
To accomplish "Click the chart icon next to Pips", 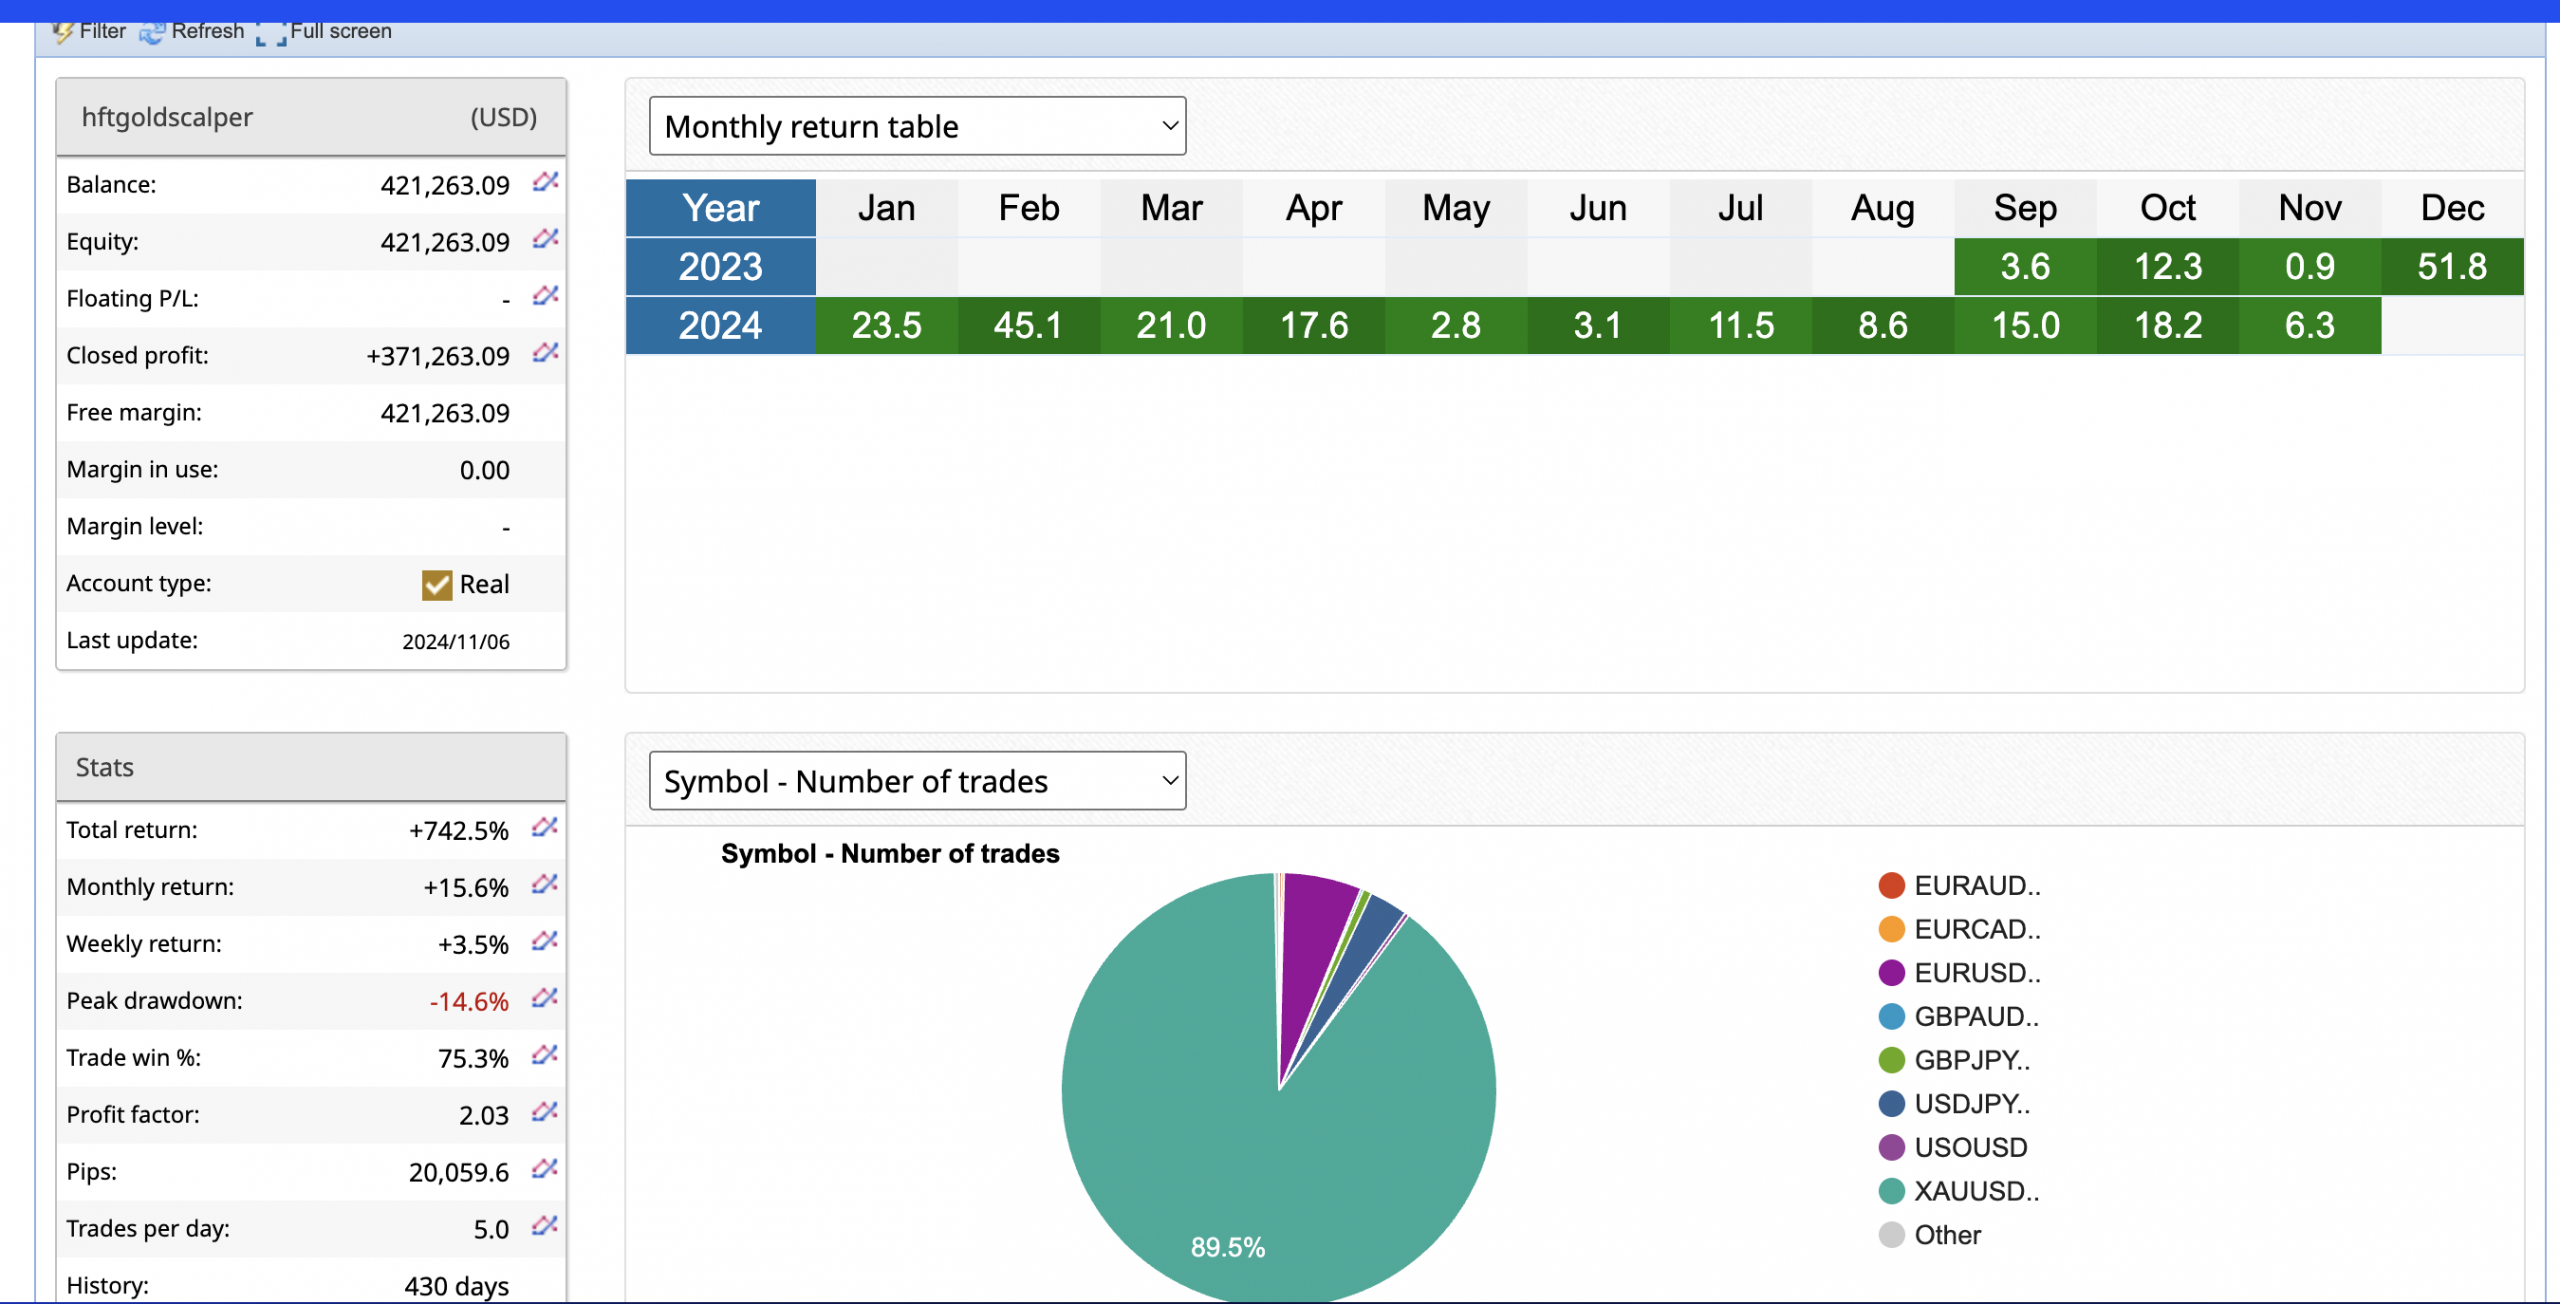I will click(x=545, y=1169).
